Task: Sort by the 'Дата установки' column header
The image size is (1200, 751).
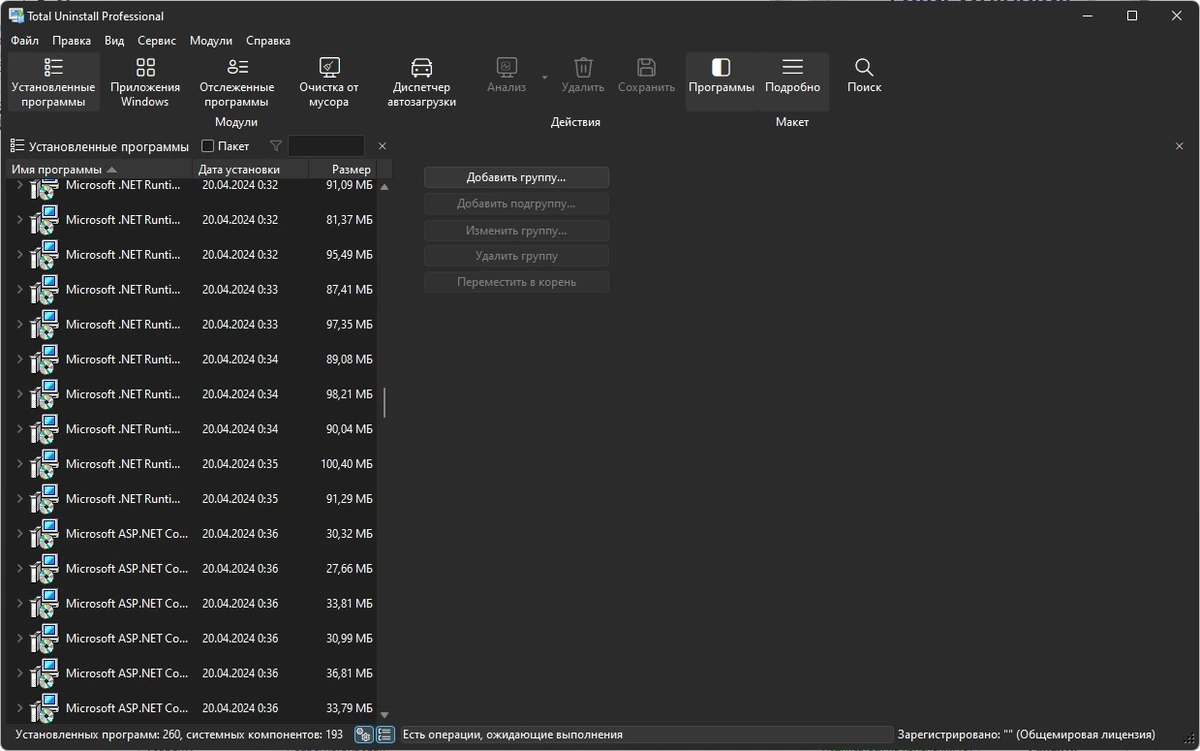Action: [249, 169]
